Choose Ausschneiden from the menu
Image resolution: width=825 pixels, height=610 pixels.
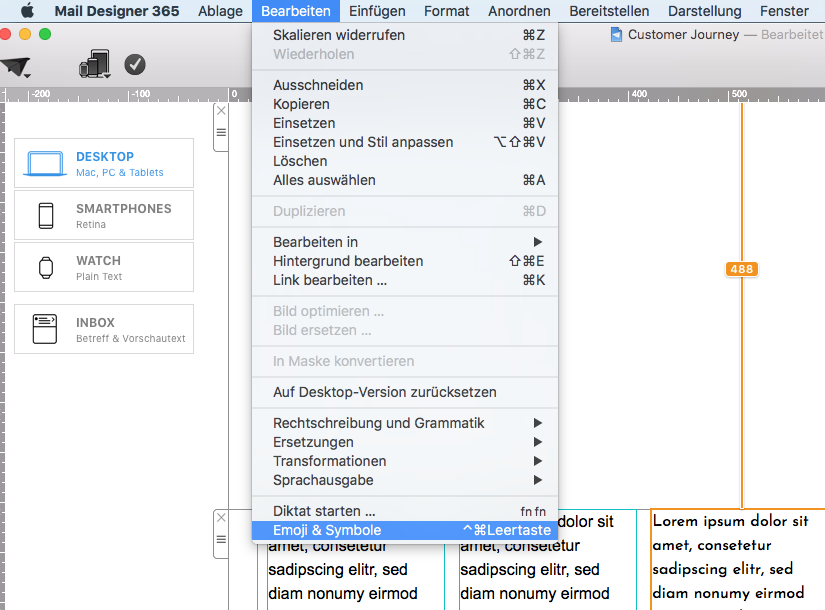(405, 85)
